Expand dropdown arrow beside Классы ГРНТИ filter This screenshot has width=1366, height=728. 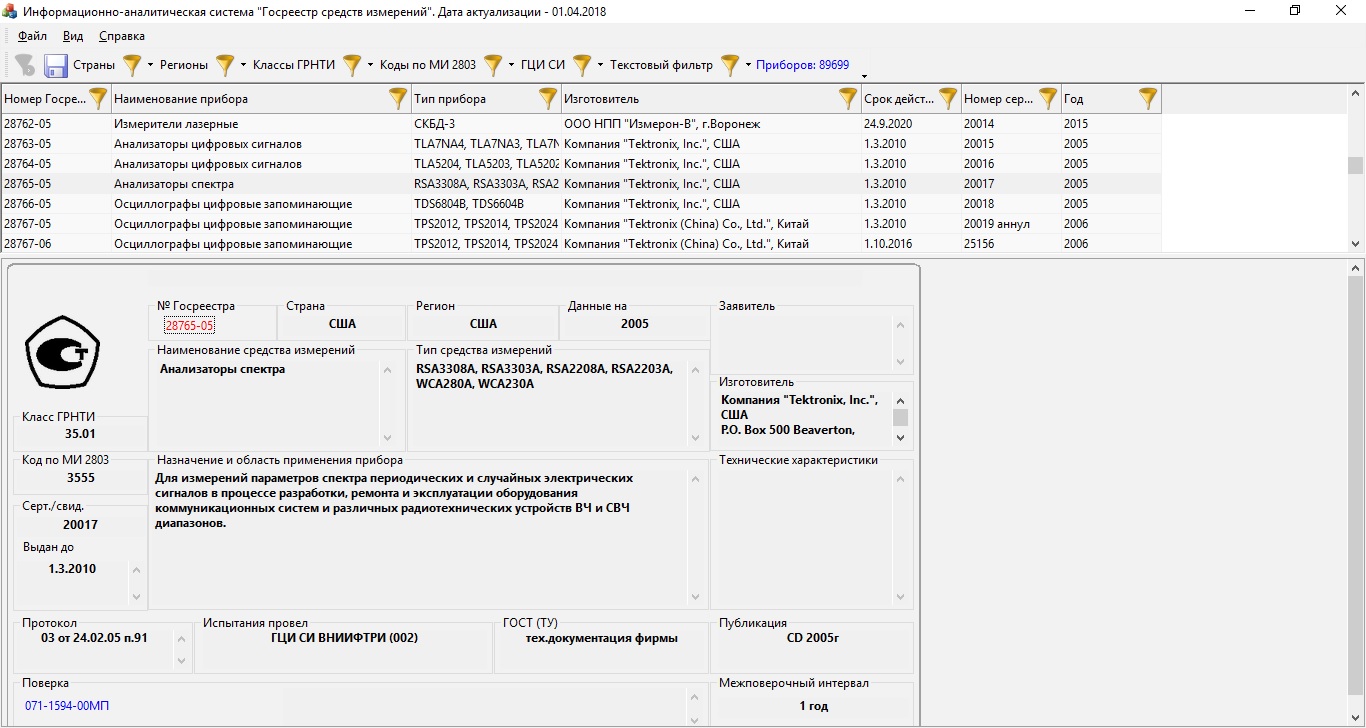click(x=370, y=66)
